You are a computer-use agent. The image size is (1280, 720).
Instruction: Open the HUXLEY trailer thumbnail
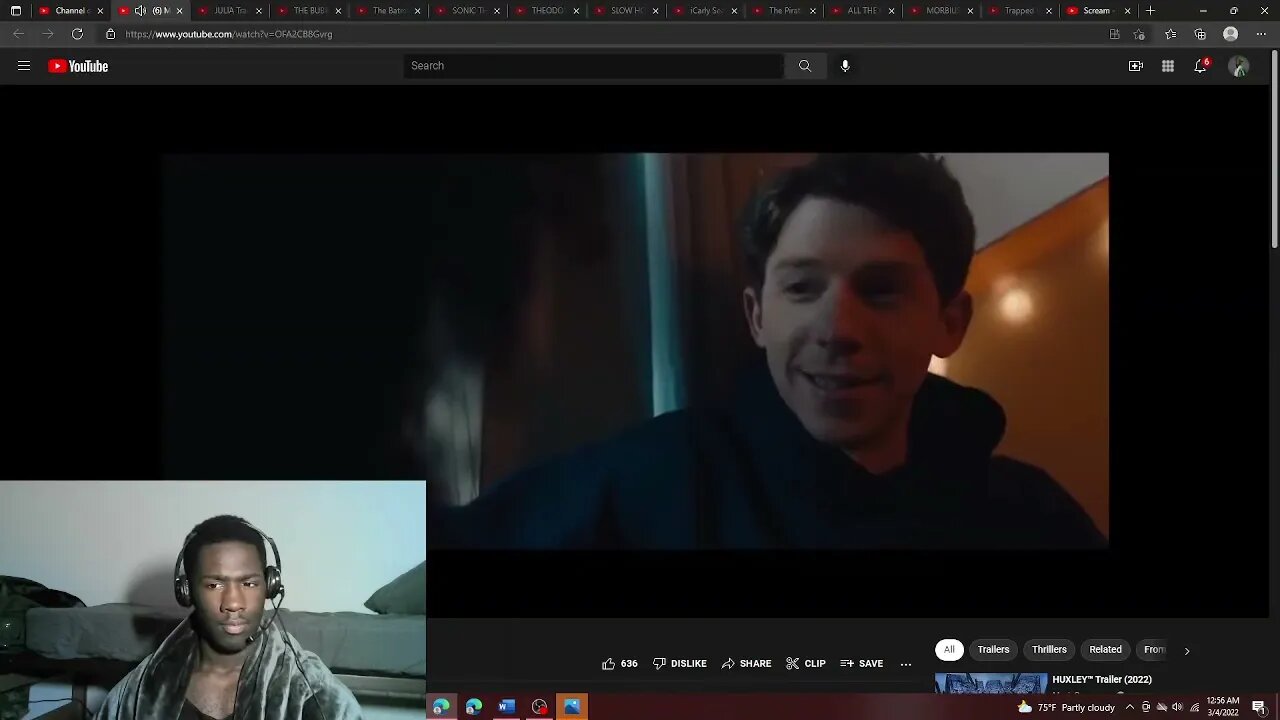click(991, 683)
